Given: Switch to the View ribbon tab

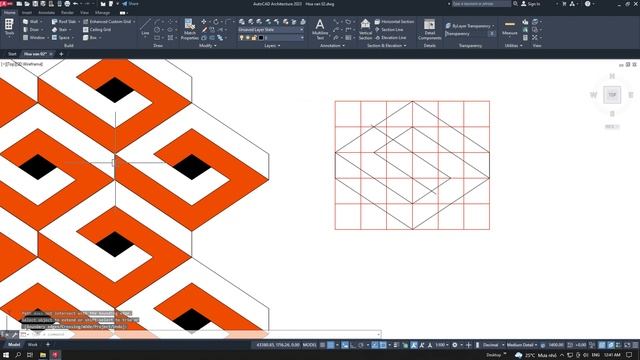Looking at the screenshot, I should 84,13.
